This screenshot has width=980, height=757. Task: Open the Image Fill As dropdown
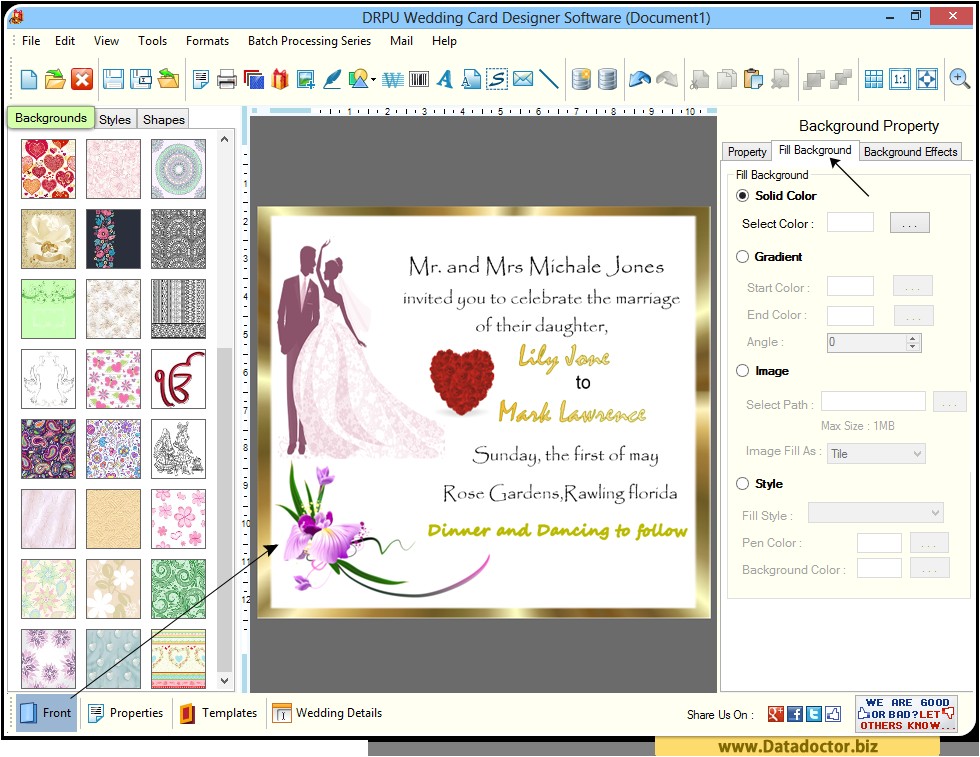tap(875, 453)
